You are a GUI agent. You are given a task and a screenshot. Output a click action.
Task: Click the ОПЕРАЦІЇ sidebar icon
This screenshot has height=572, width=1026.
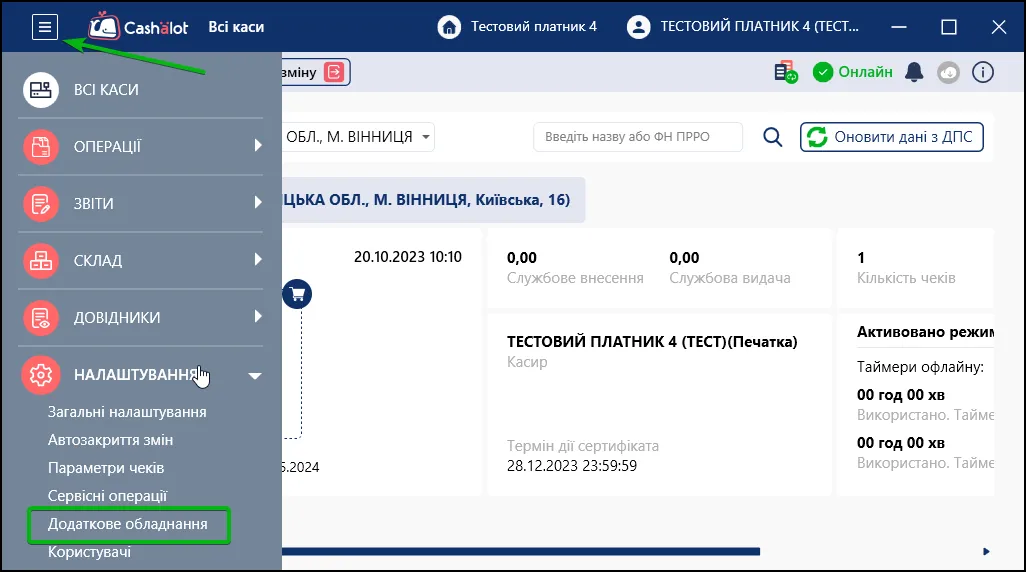click(x=41, y=147)
